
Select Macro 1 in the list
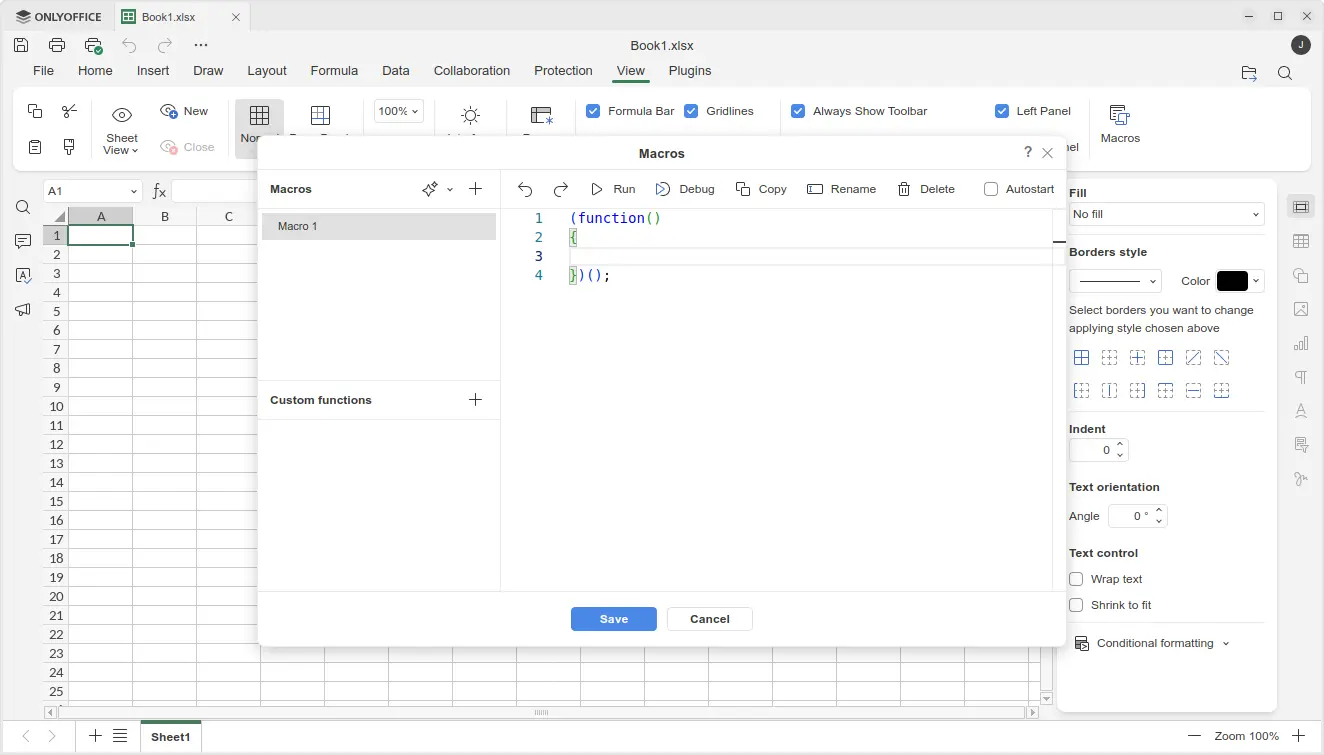click(x=379, y=226)
